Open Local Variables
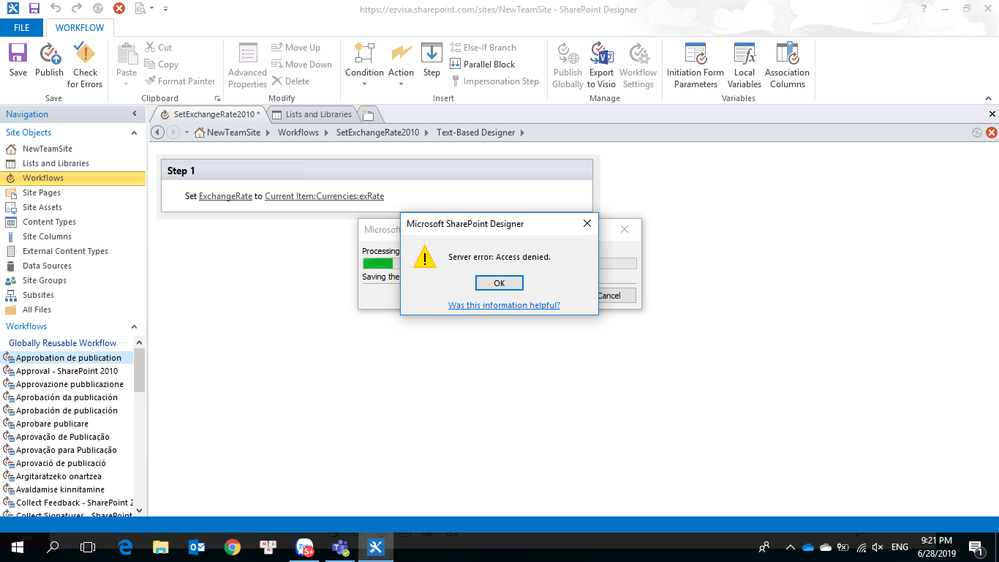 tap(744, 66)
